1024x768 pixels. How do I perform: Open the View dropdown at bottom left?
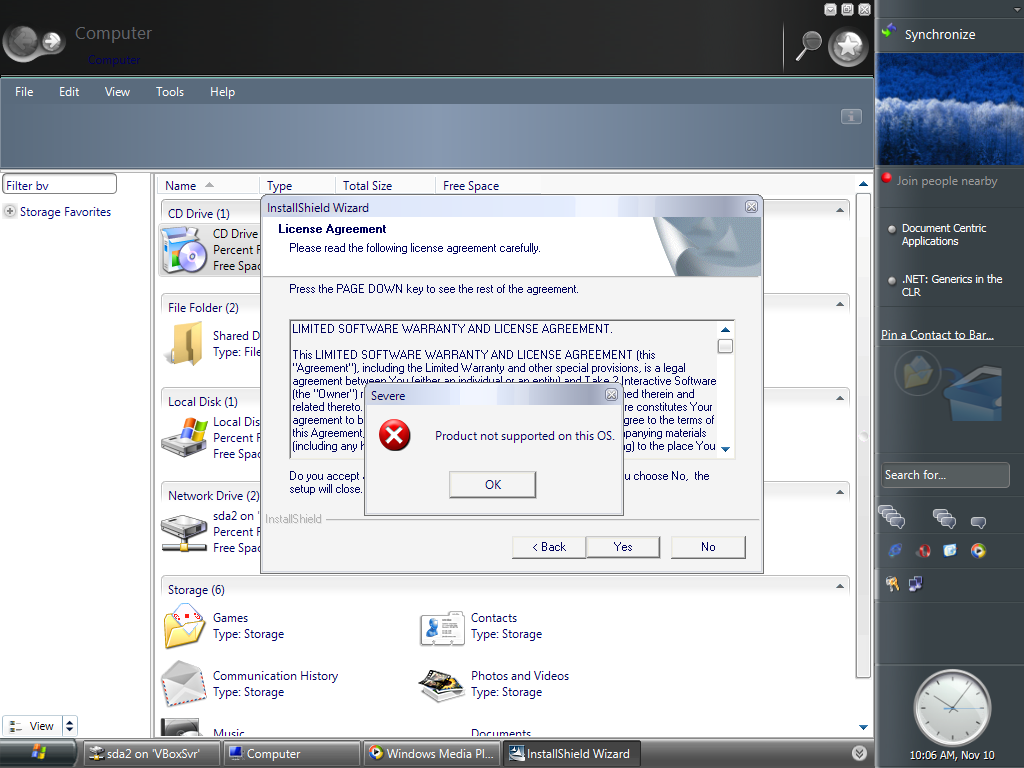[69, 726]
